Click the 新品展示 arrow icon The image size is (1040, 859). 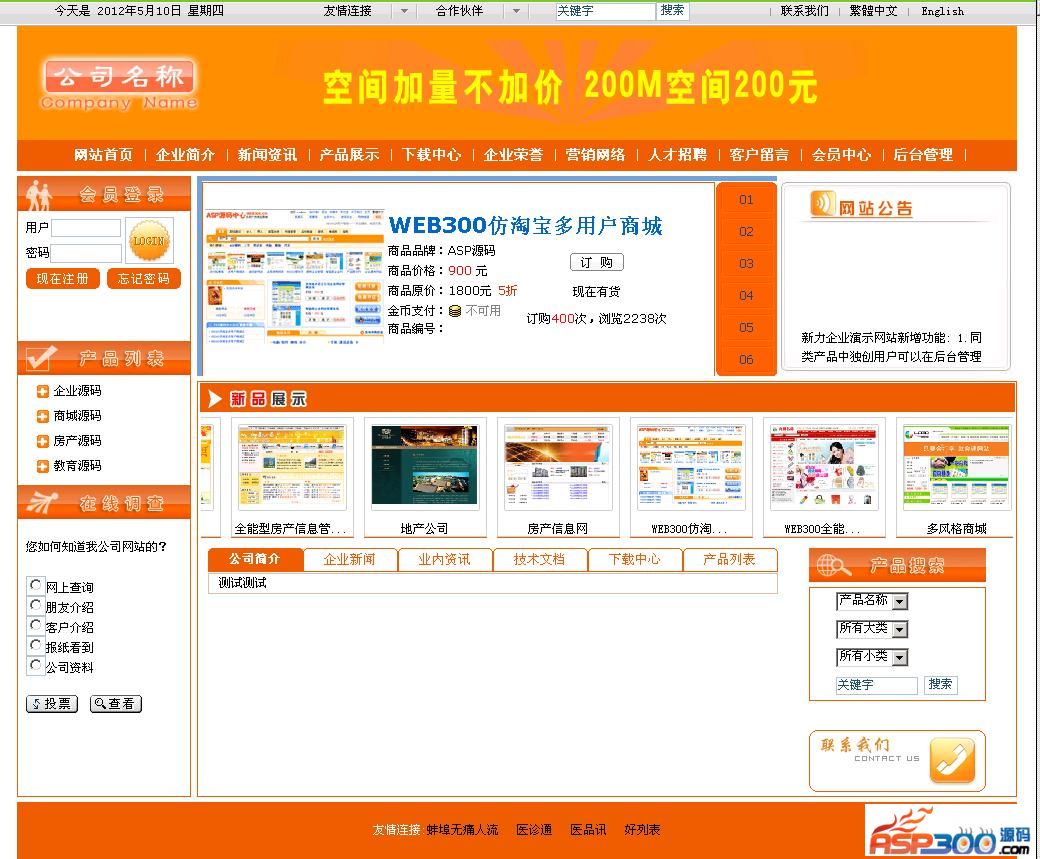(x=215, y=399)
